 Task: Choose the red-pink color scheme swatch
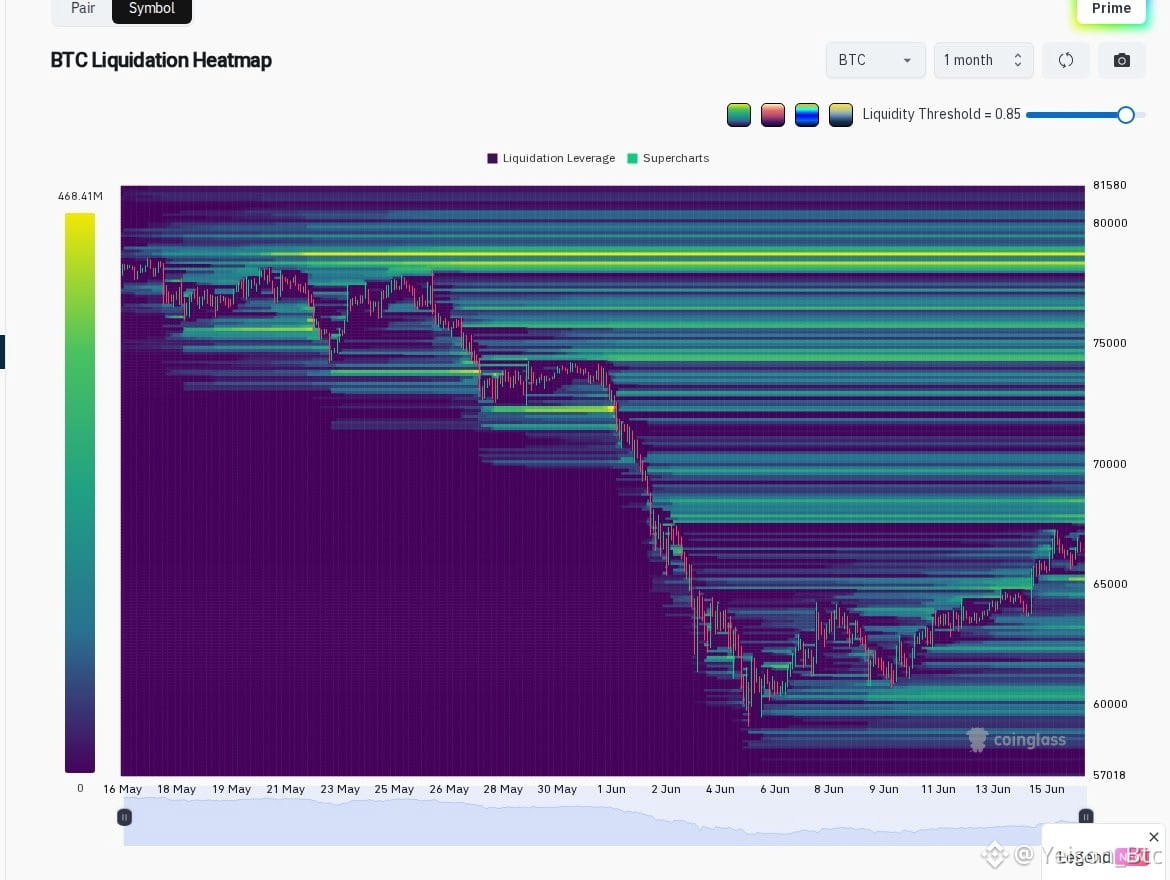[x=772, y=115]
